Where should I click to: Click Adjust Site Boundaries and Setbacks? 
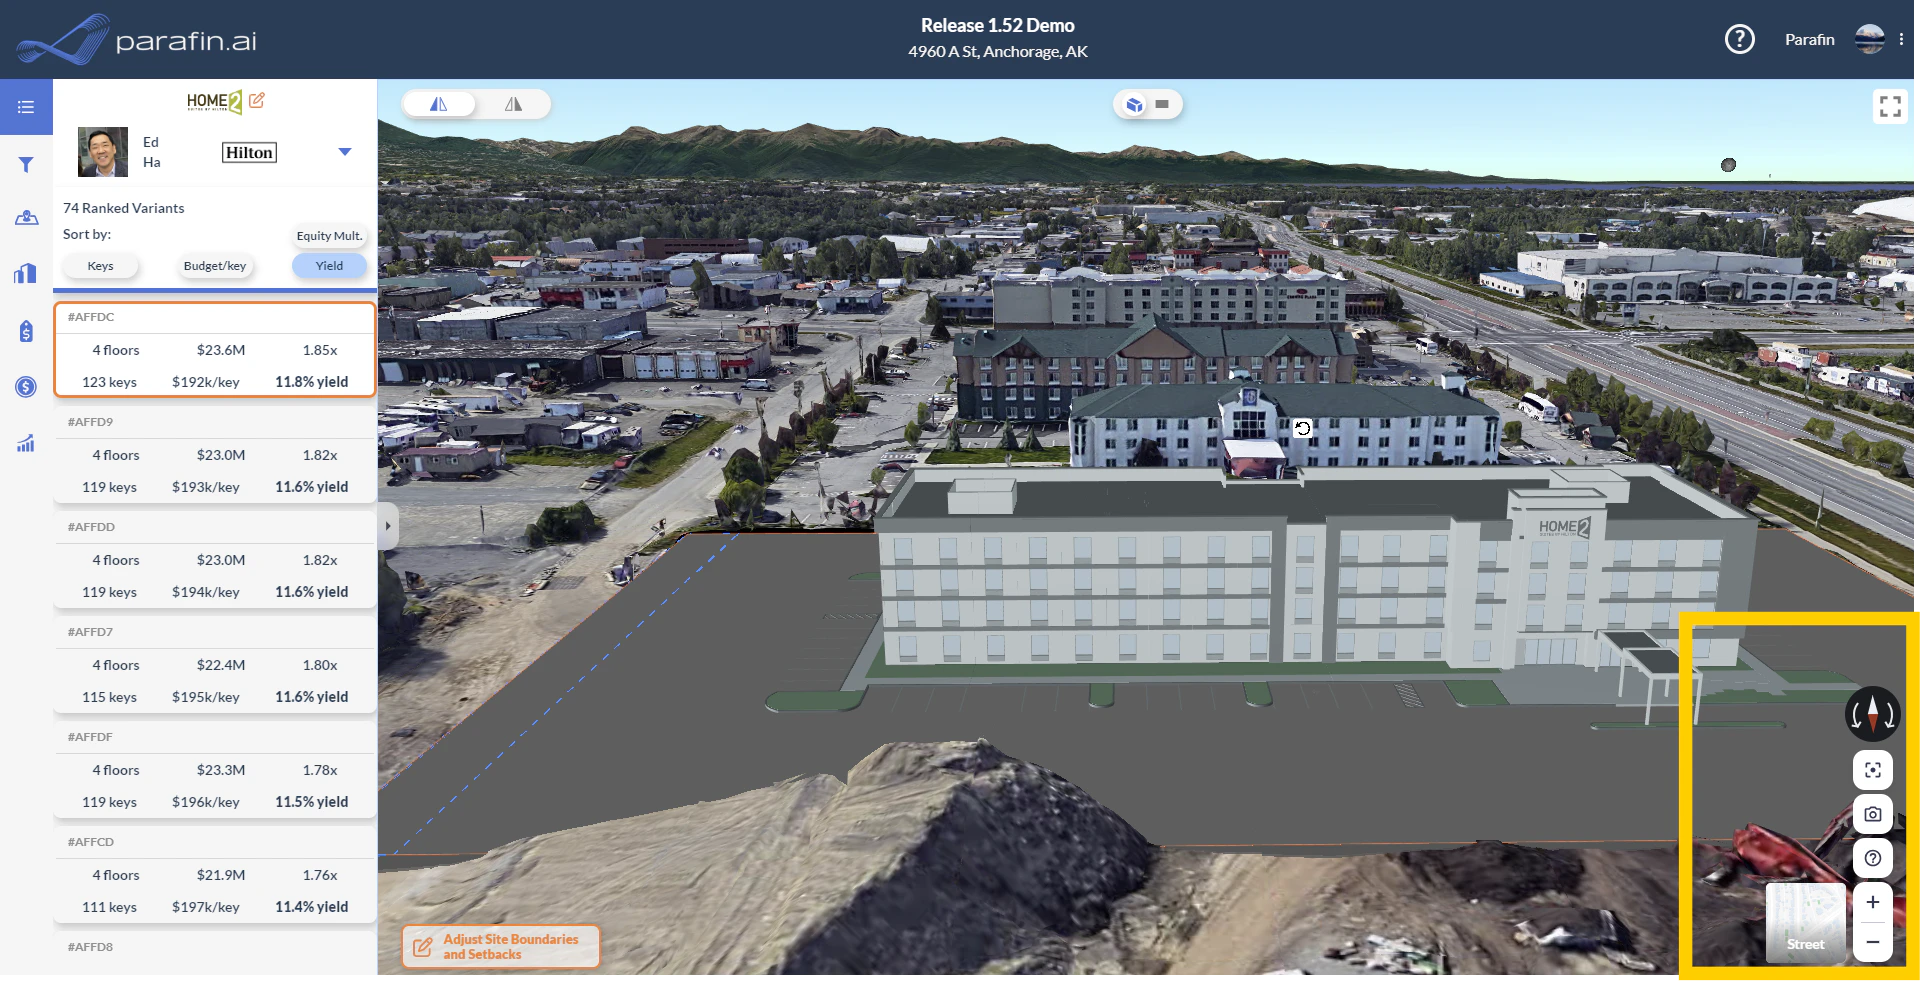pos(501,946)
